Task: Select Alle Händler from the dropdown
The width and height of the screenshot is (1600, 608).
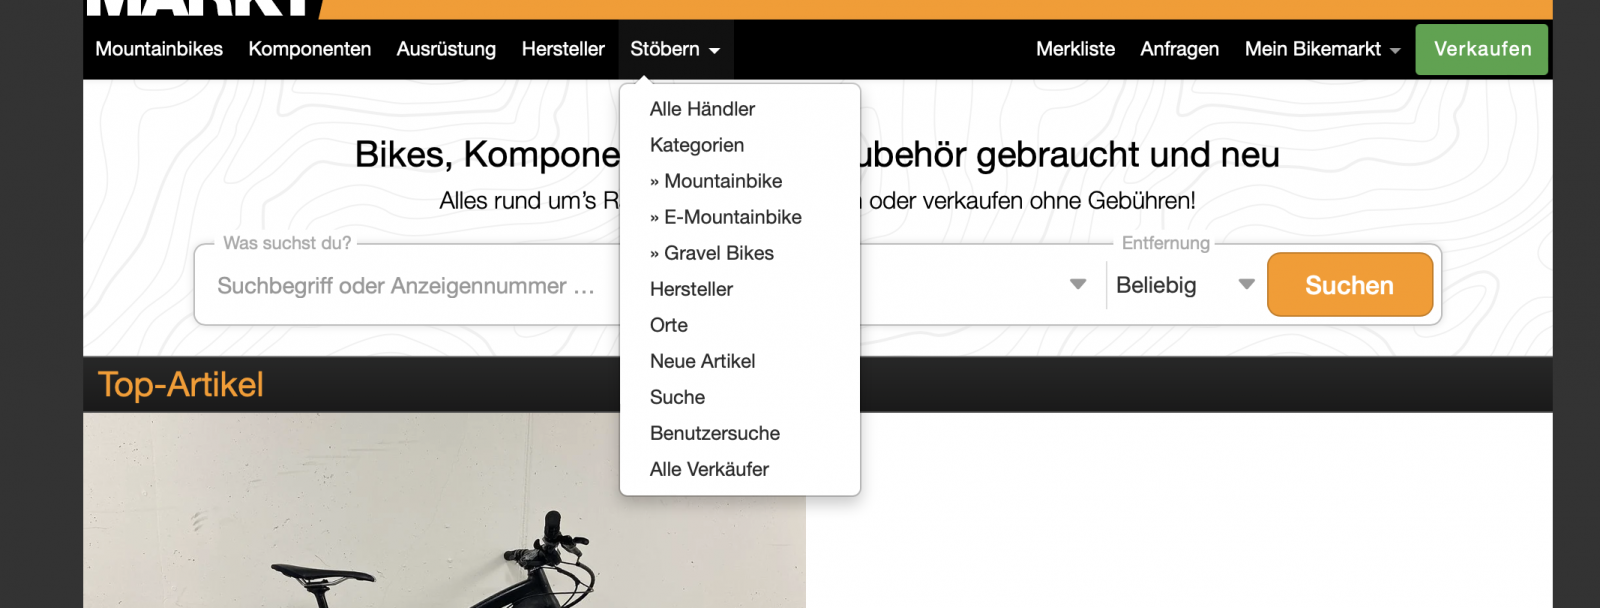Action: click(702, 109)
